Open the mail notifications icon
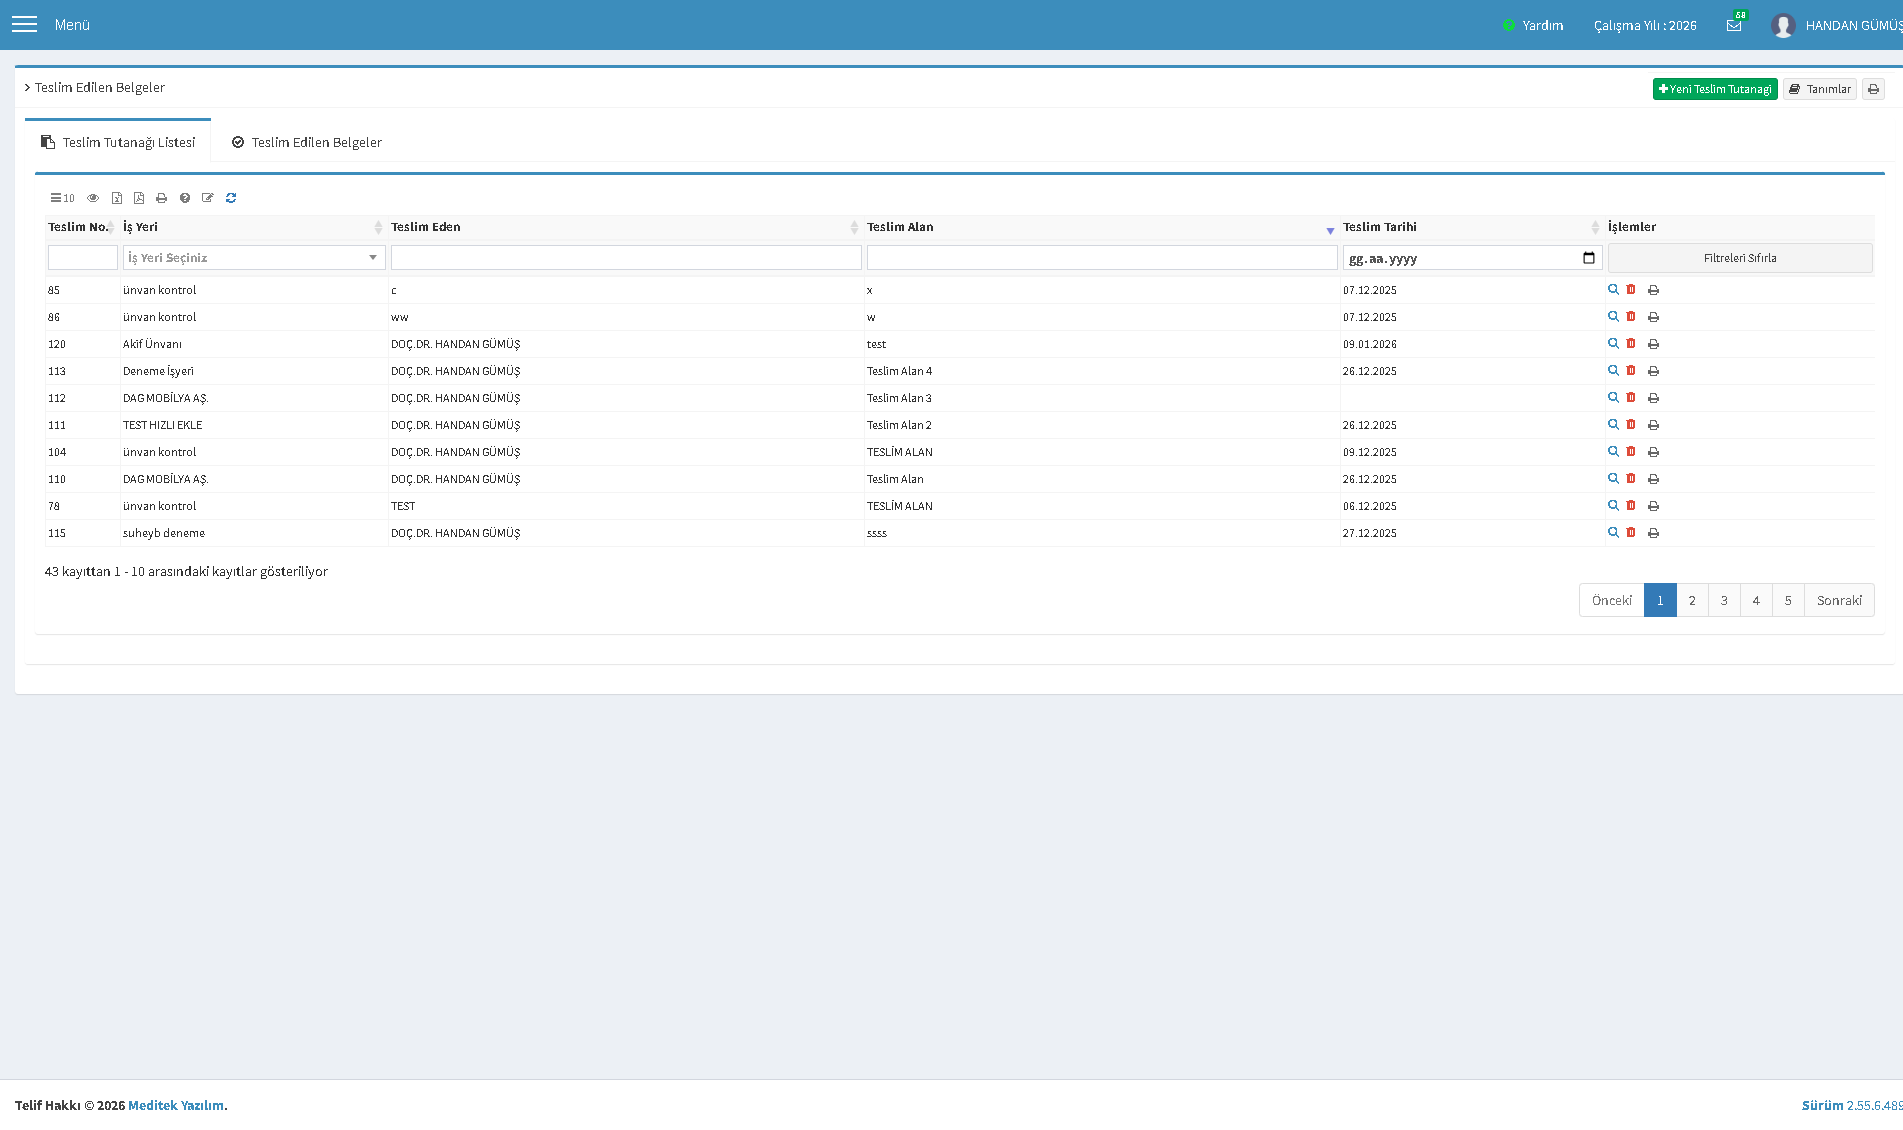The width and height of the screenshot is (1903, 1130). coord(1734,25)
